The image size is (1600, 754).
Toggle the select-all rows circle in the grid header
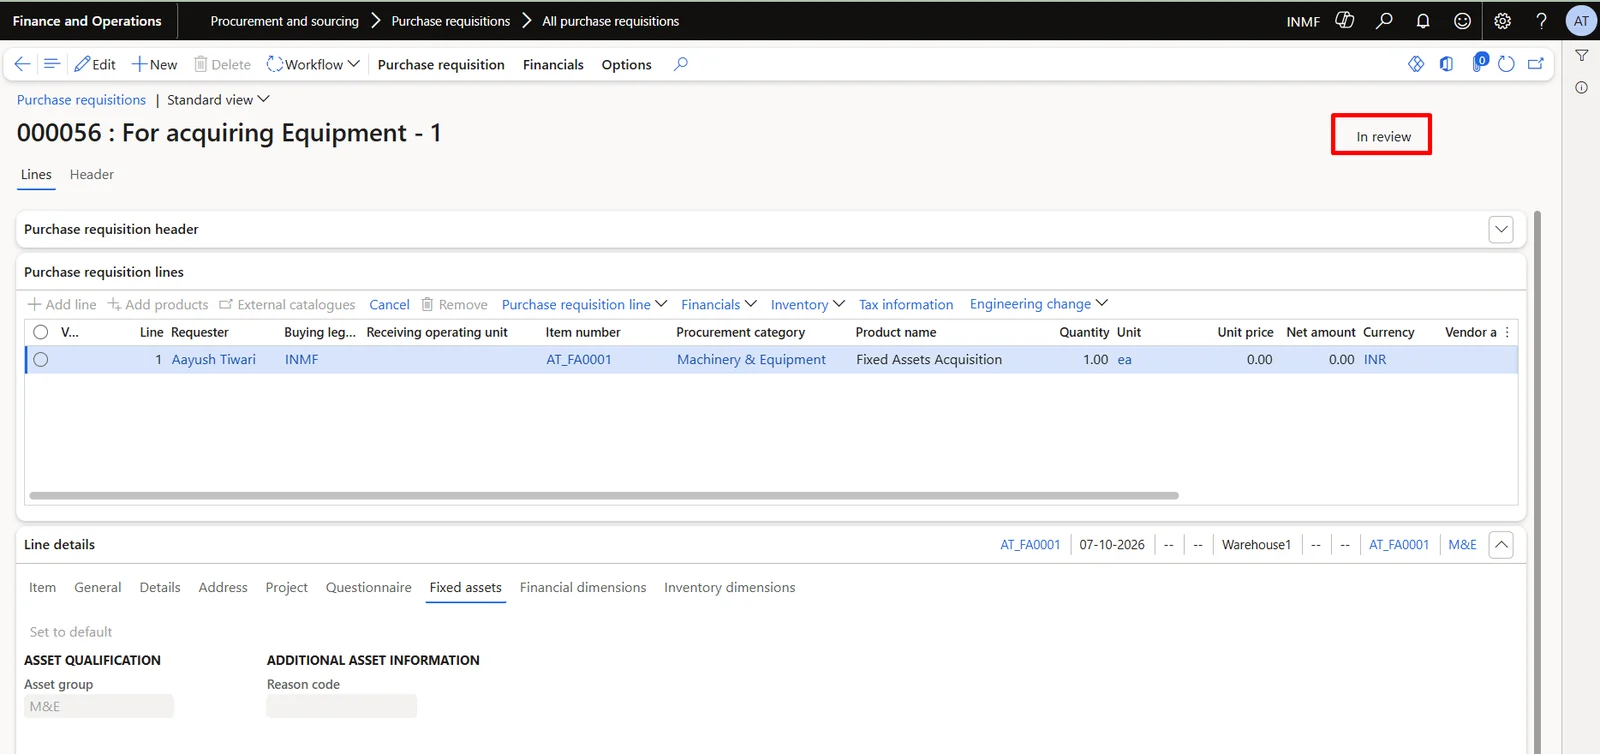click(41, 332)
